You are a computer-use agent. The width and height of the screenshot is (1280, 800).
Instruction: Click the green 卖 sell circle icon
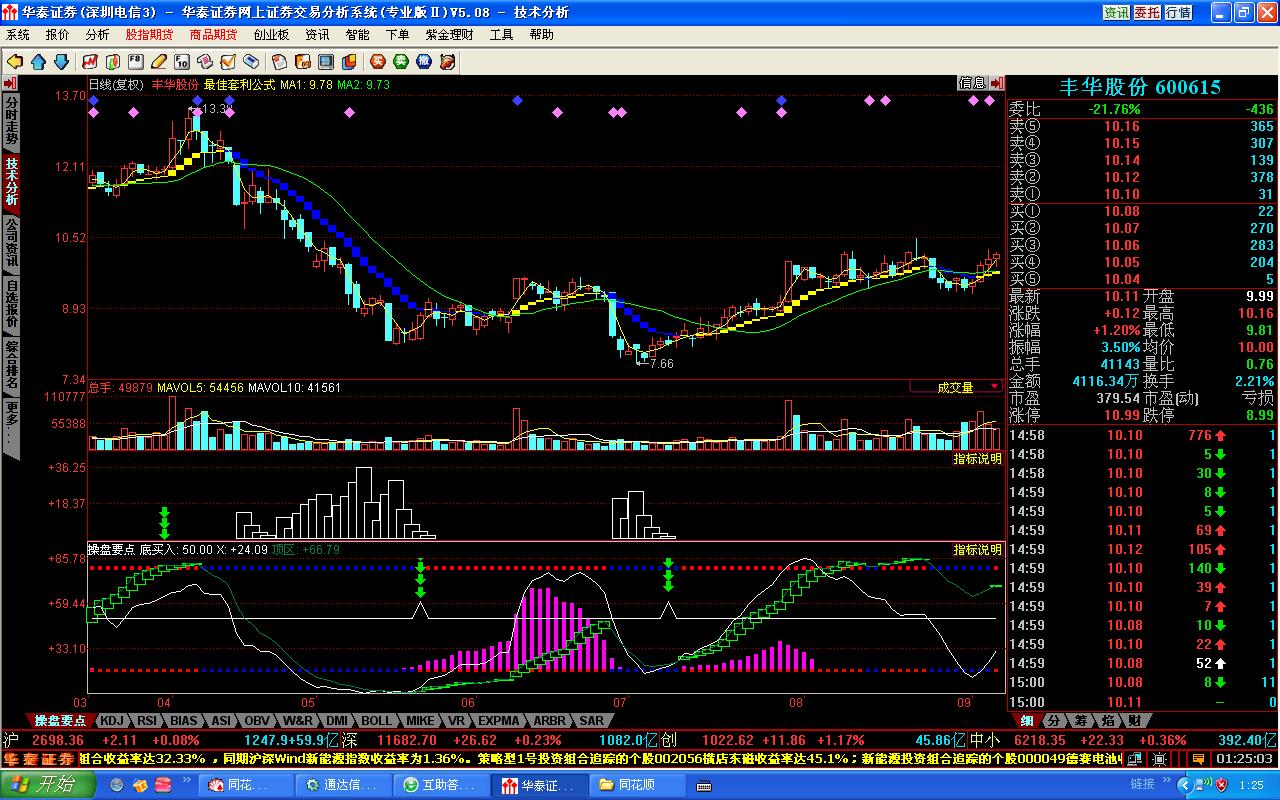400,62
